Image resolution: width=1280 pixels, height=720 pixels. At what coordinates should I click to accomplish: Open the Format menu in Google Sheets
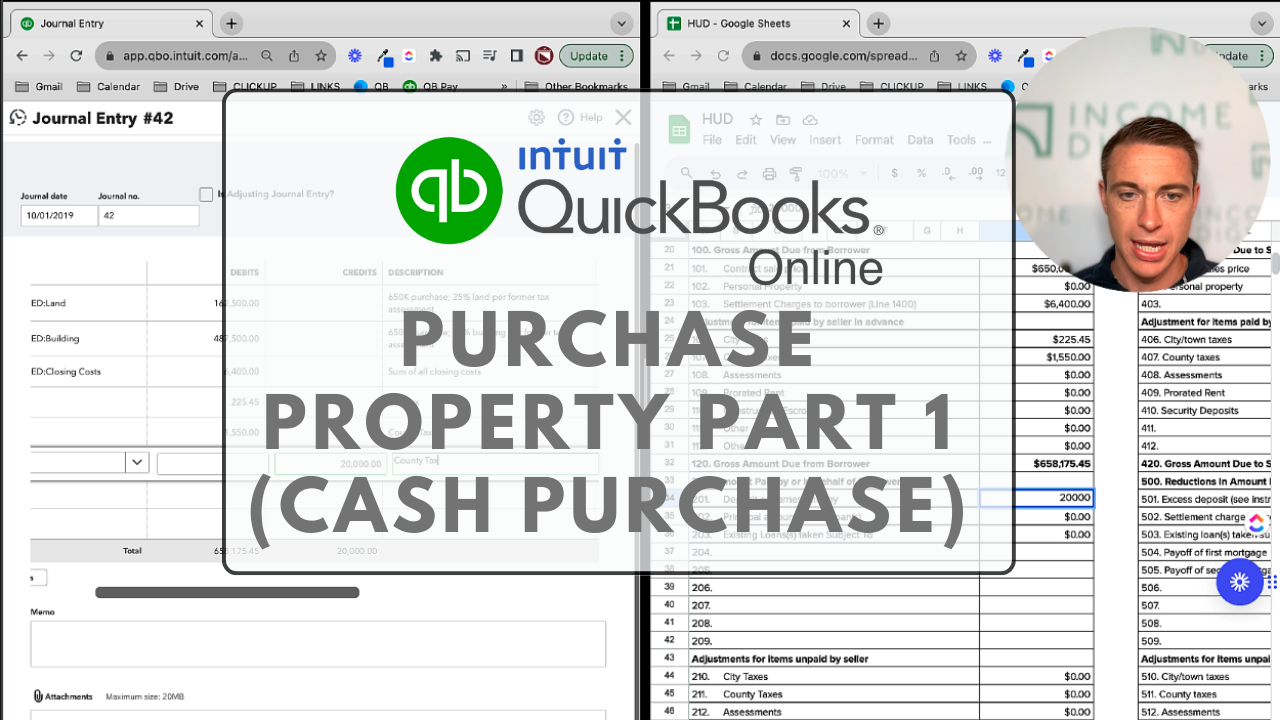tap(874, 140)
